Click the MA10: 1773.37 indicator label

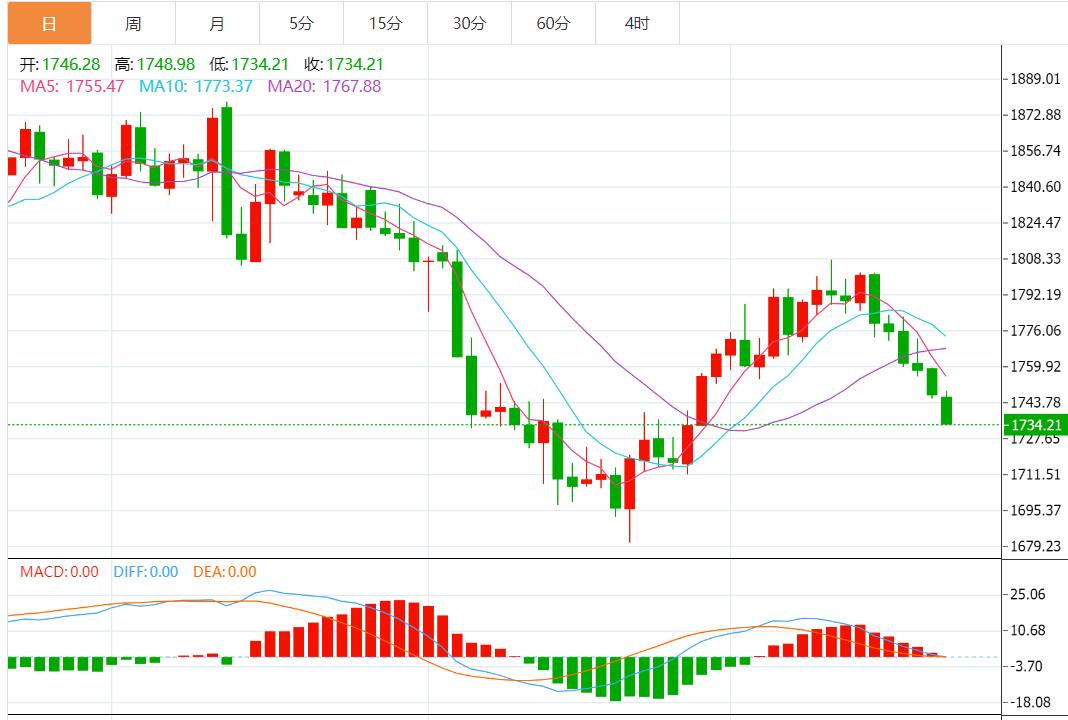tap(196, 87)
